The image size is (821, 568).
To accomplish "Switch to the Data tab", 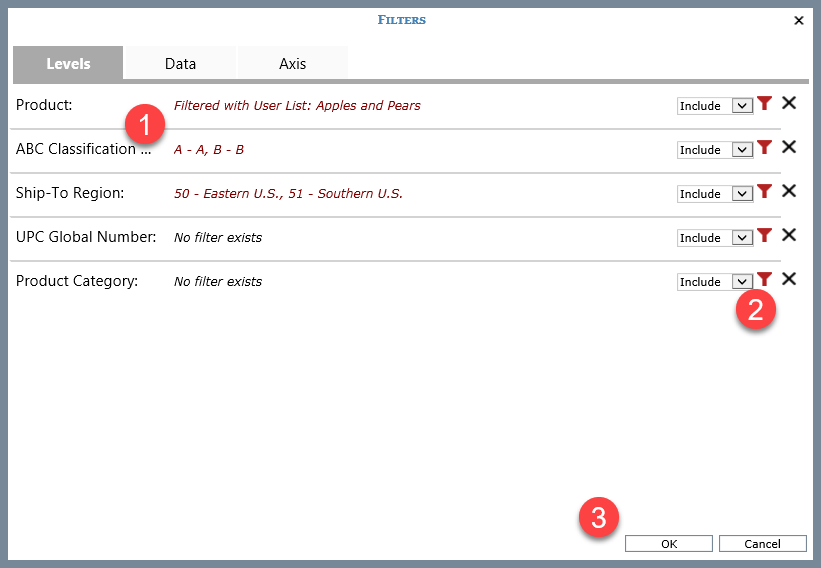I will pos(180,63).
